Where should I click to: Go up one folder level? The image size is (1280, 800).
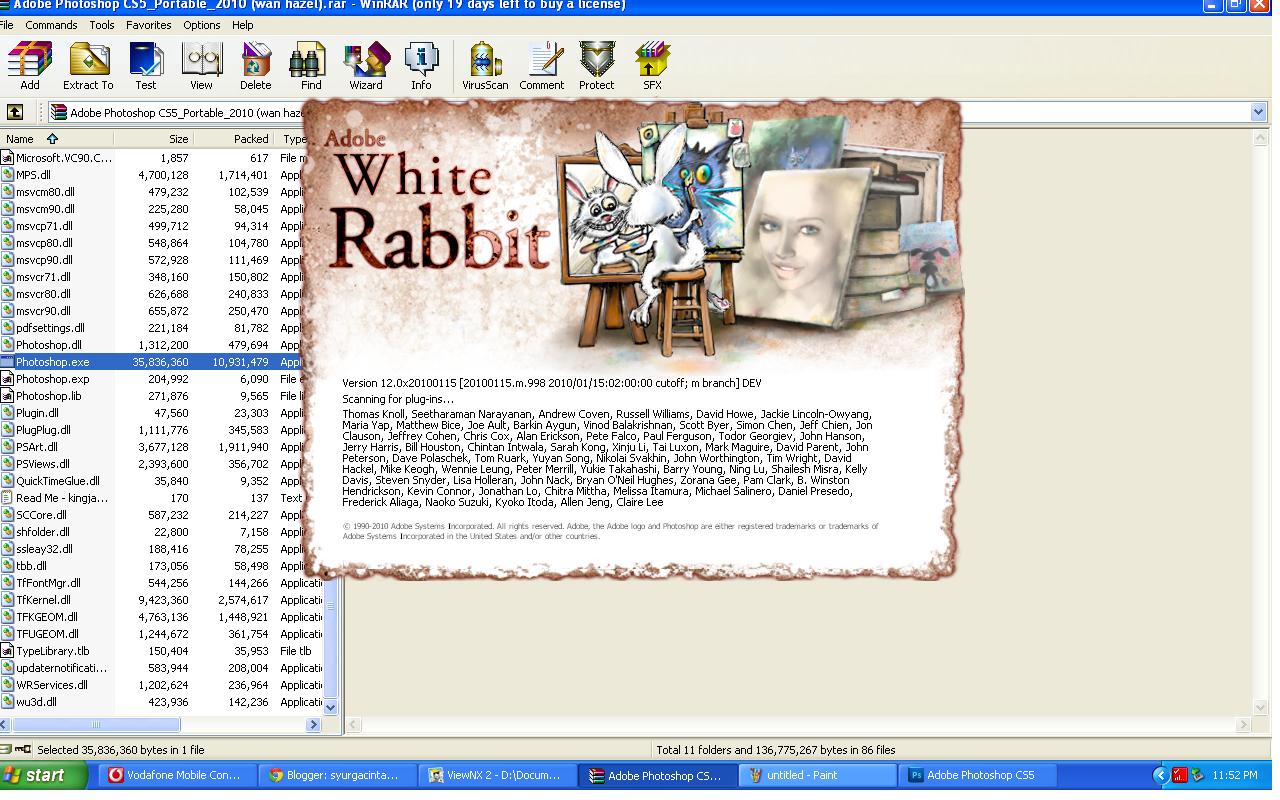(15, 113)
